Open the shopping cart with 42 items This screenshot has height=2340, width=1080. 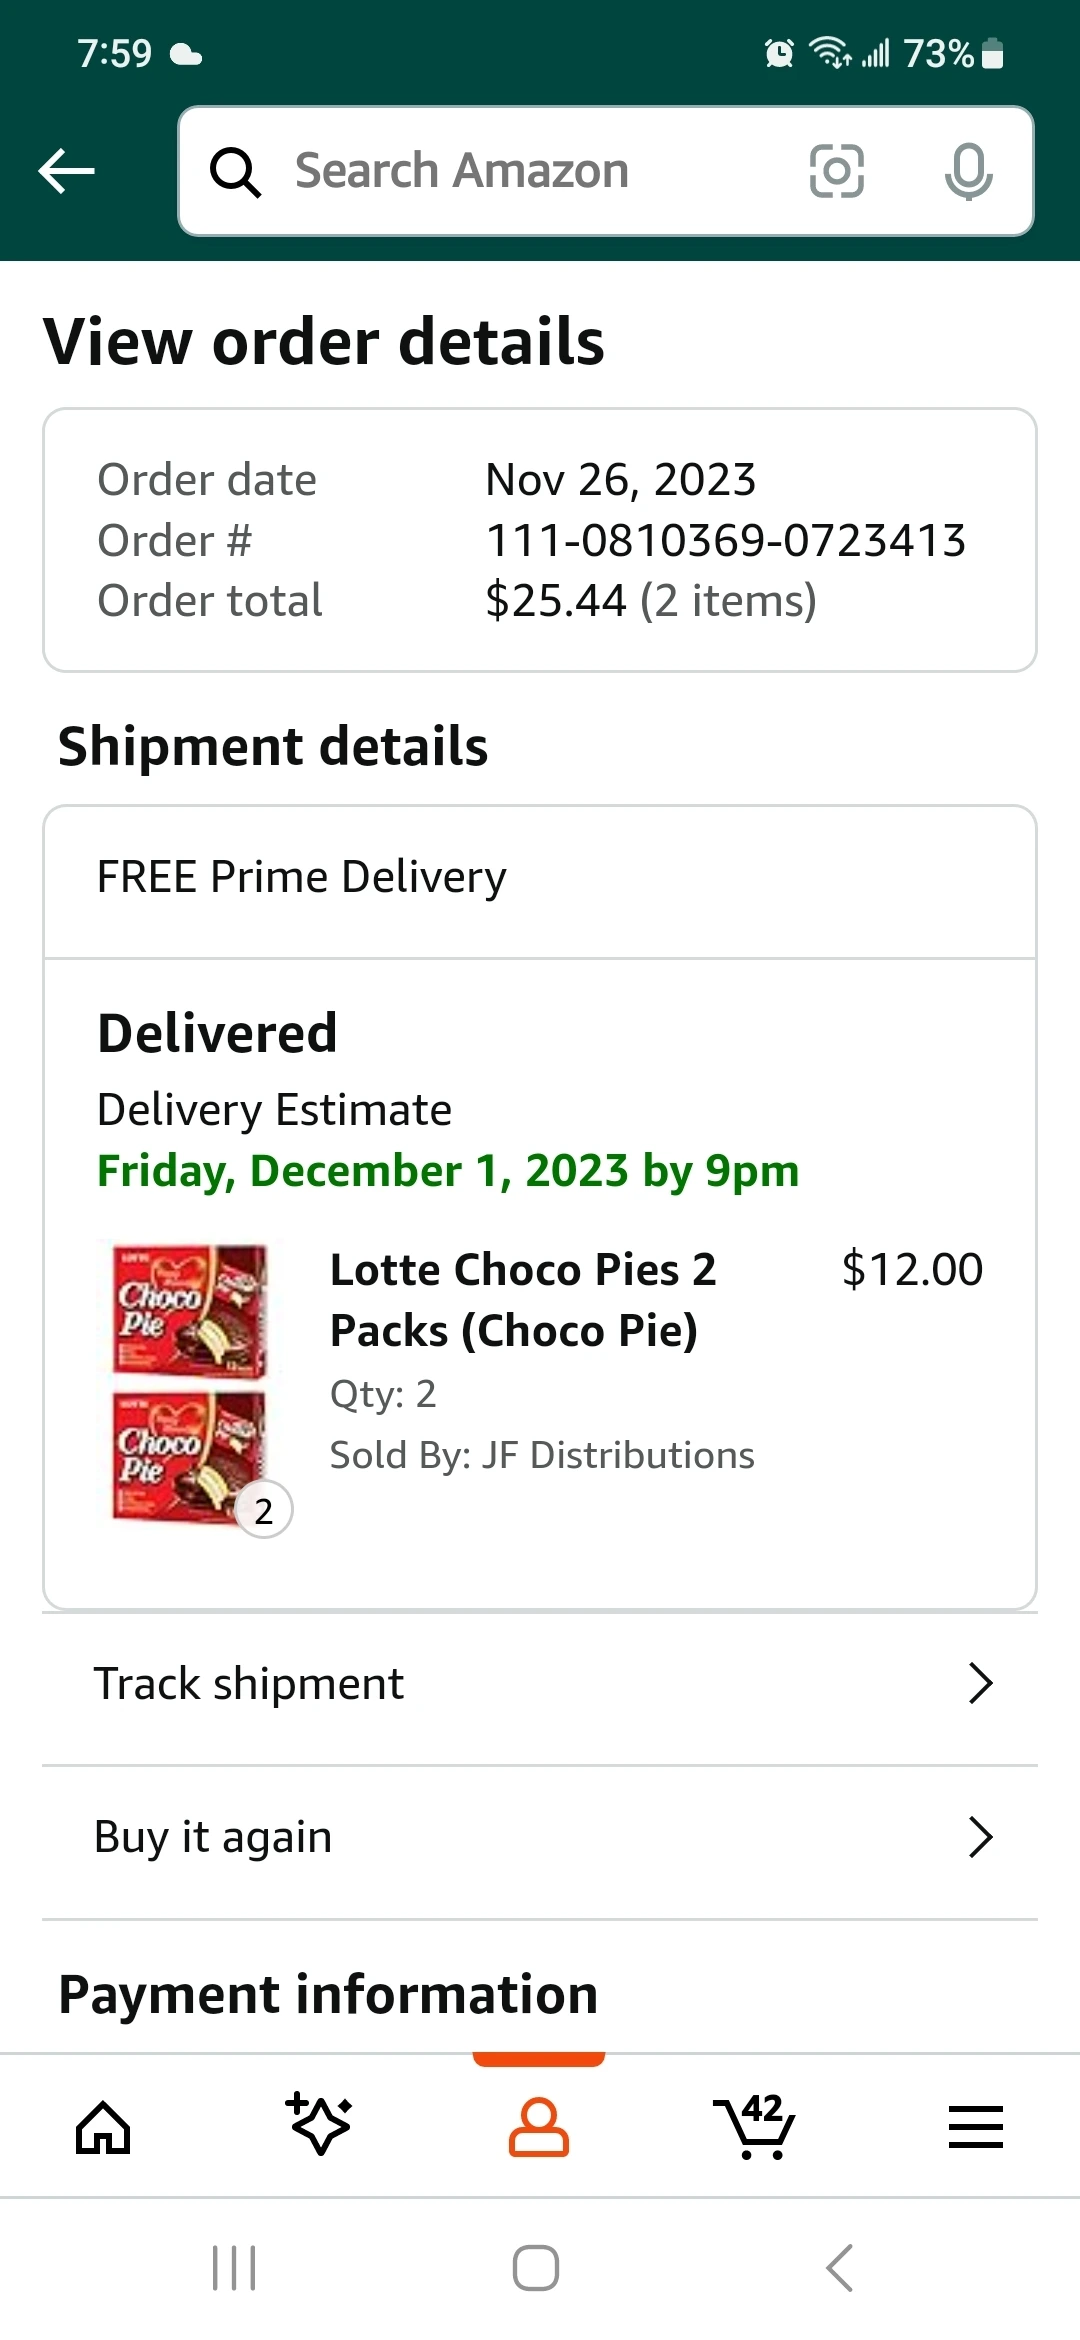coord(756,2126)
